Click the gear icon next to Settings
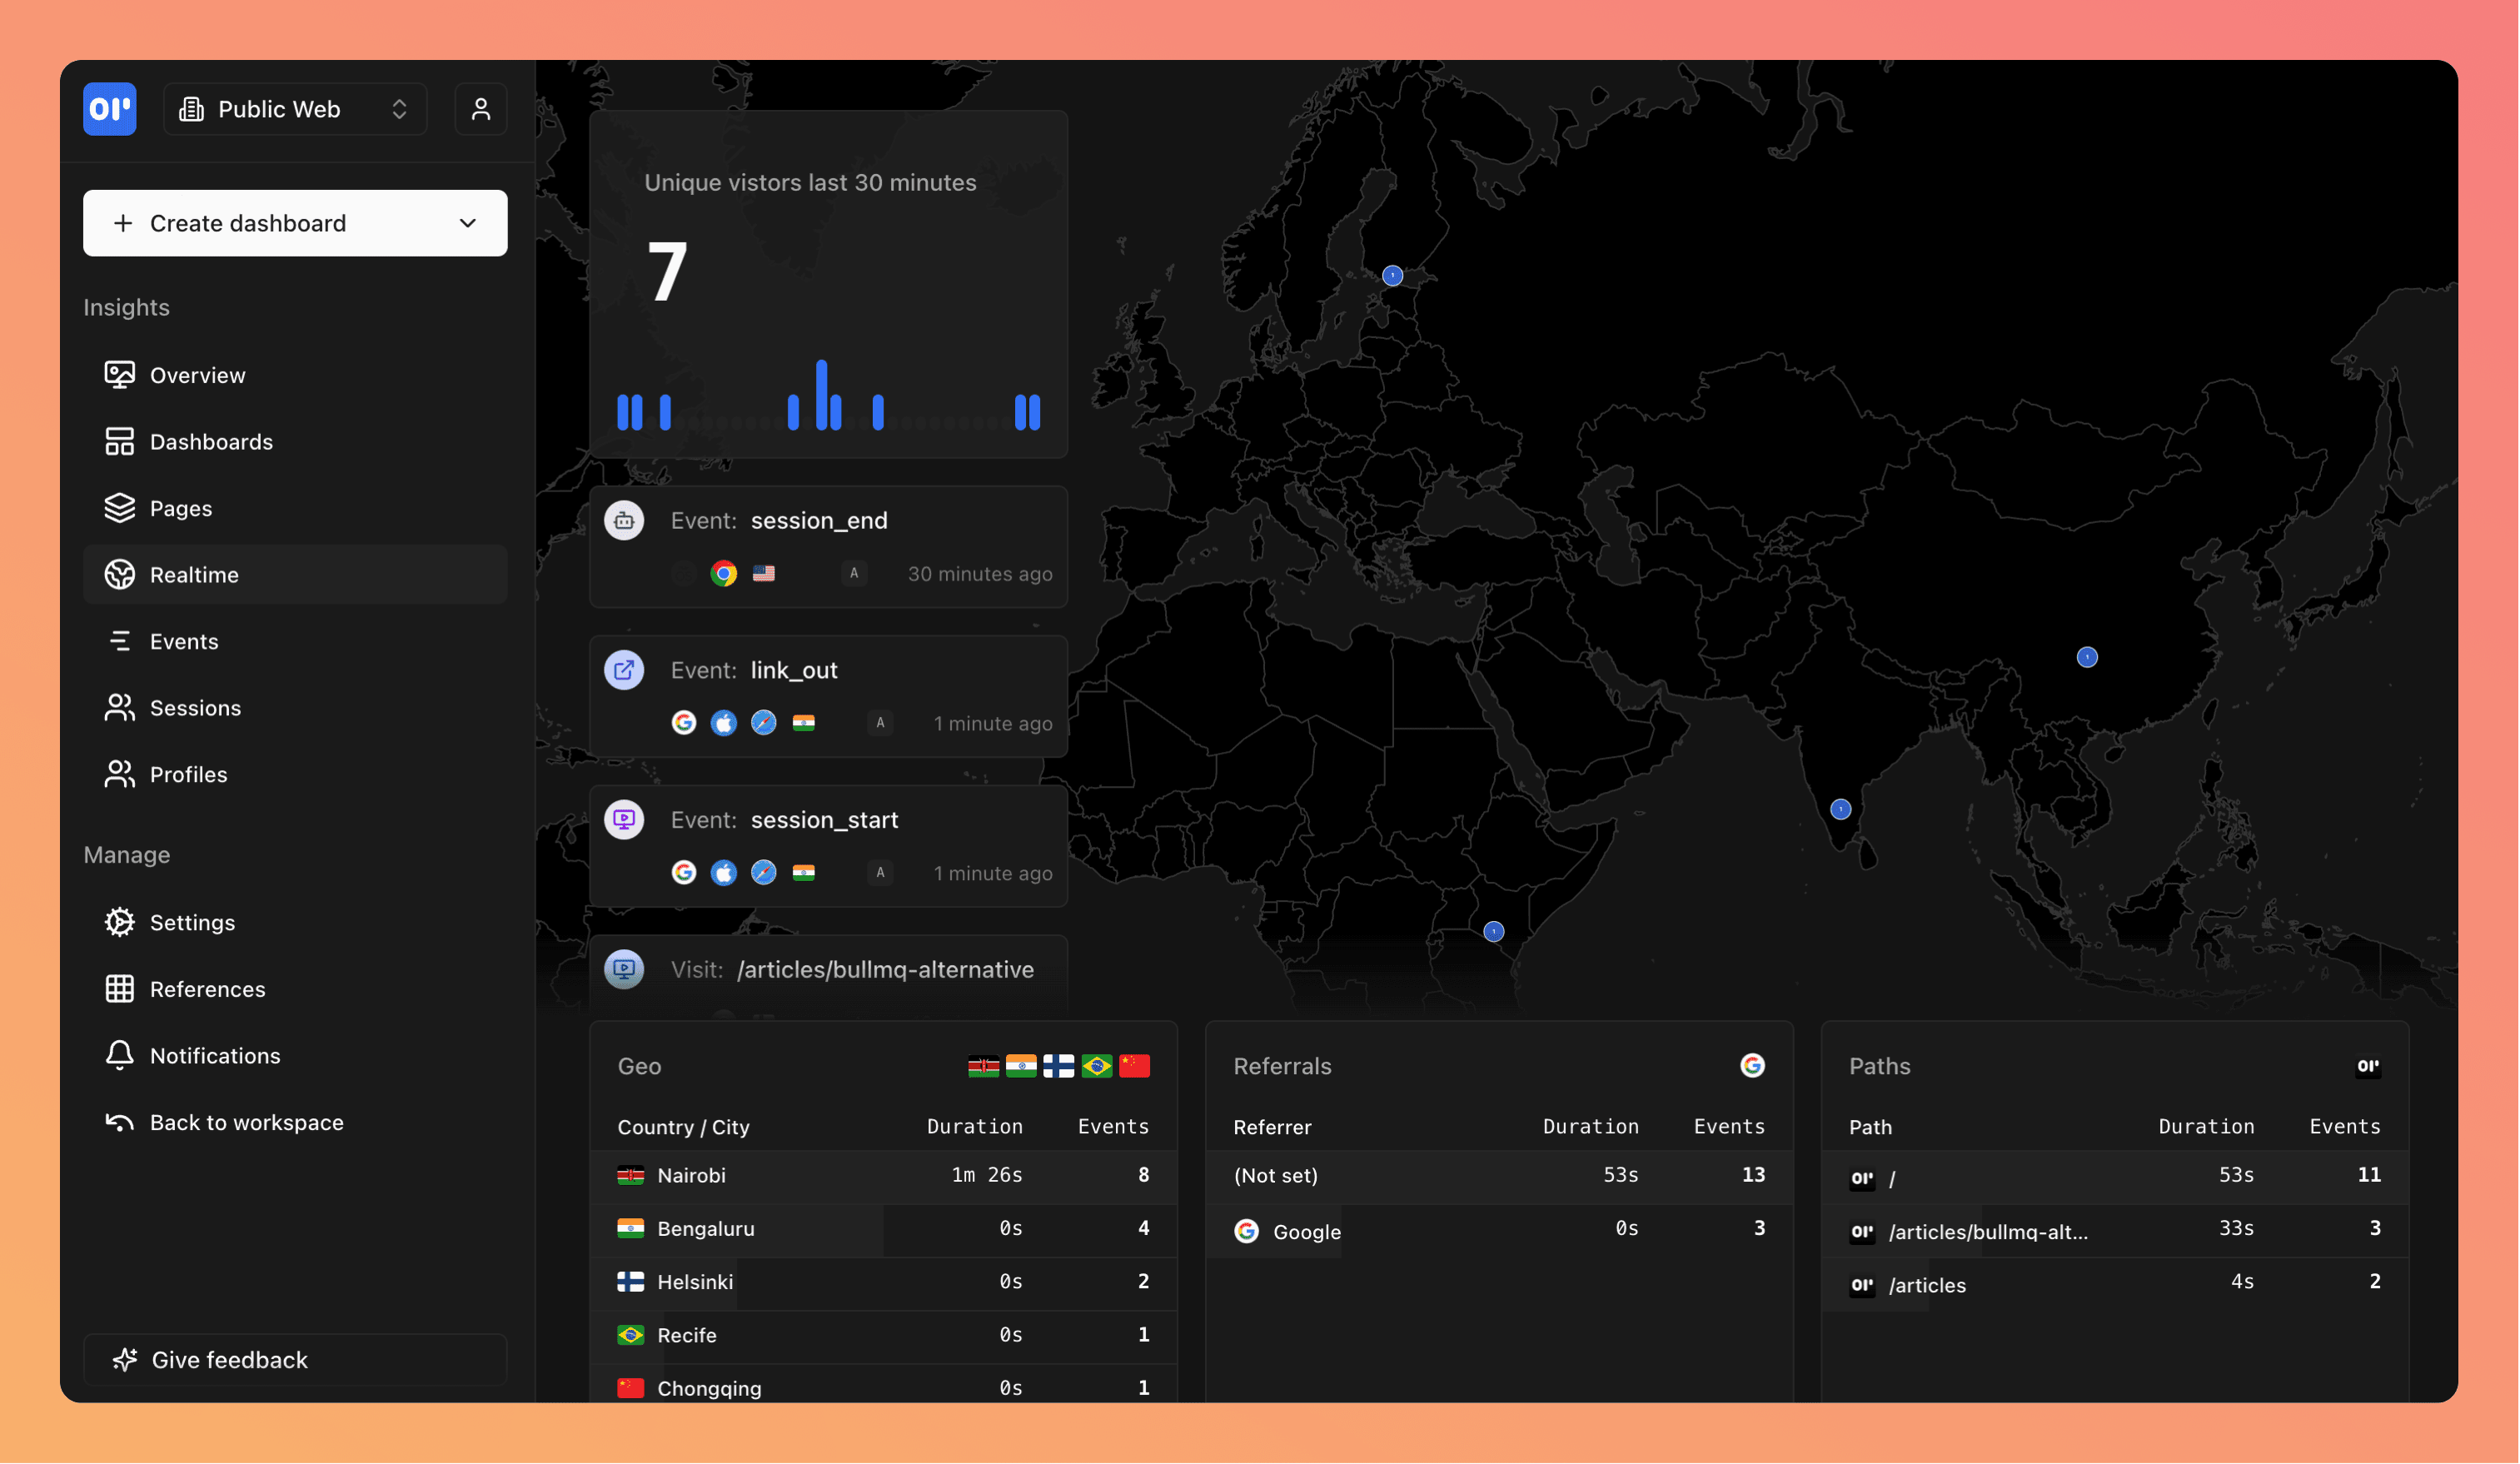2520x1464 pixels. (x=120, y=922)
